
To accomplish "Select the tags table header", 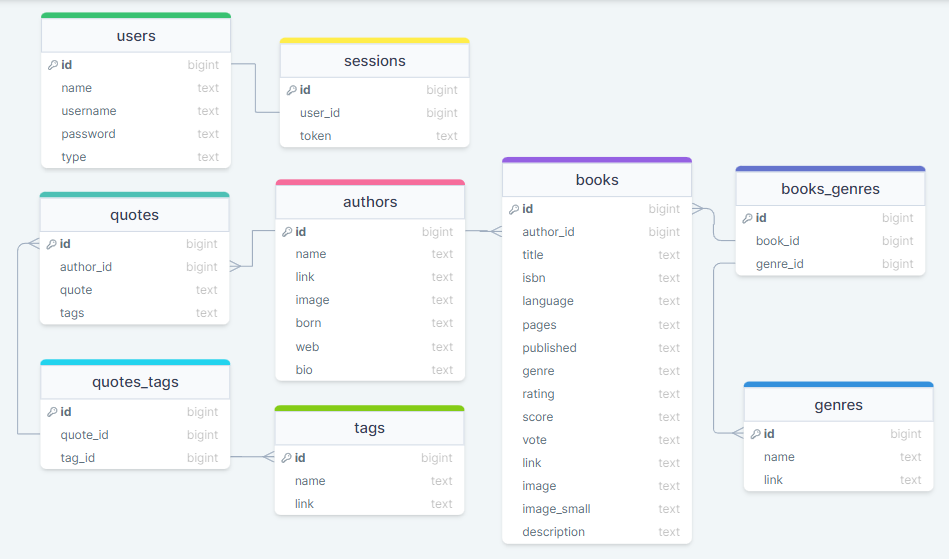I will [x=369, y=428].
